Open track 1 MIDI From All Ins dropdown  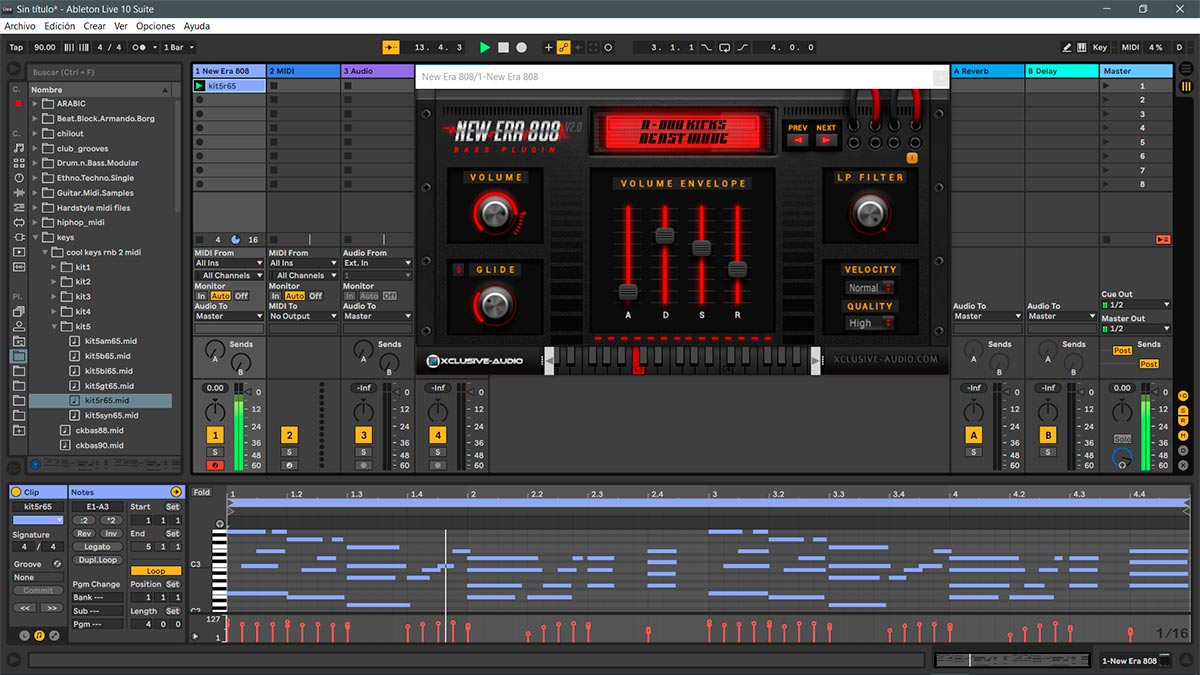[229, 264]
